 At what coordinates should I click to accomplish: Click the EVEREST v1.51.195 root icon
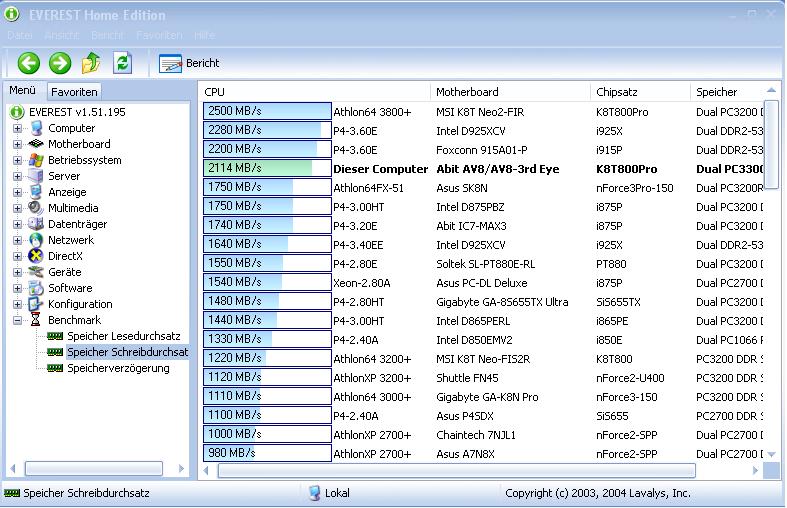(x=17, y=112)
